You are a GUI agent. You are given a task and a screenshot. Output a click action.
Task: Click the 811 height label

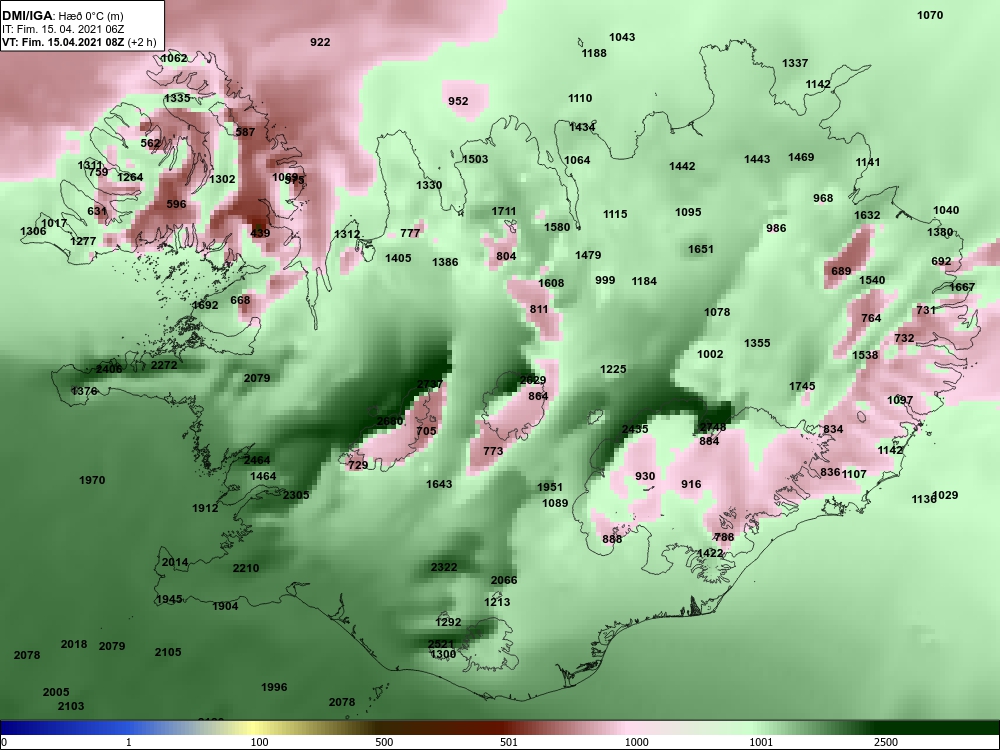pyautogui.click(x=539, y=310)
